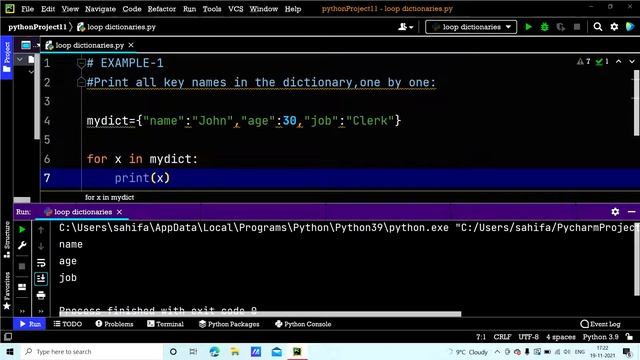Click loop dictionaries.py breadcrumb in navigation bar

[116, 27]
